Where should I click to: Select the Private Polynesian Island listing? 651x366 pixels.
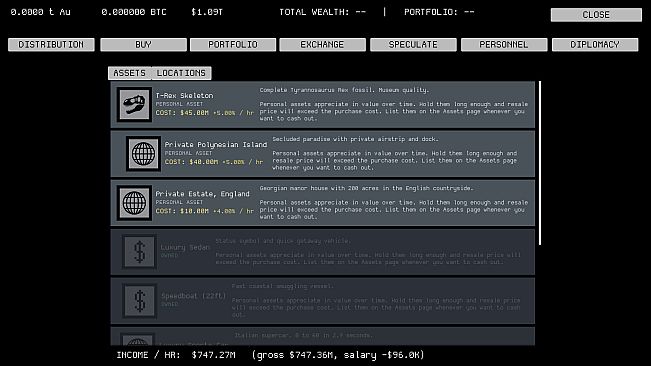click(323, 154)
